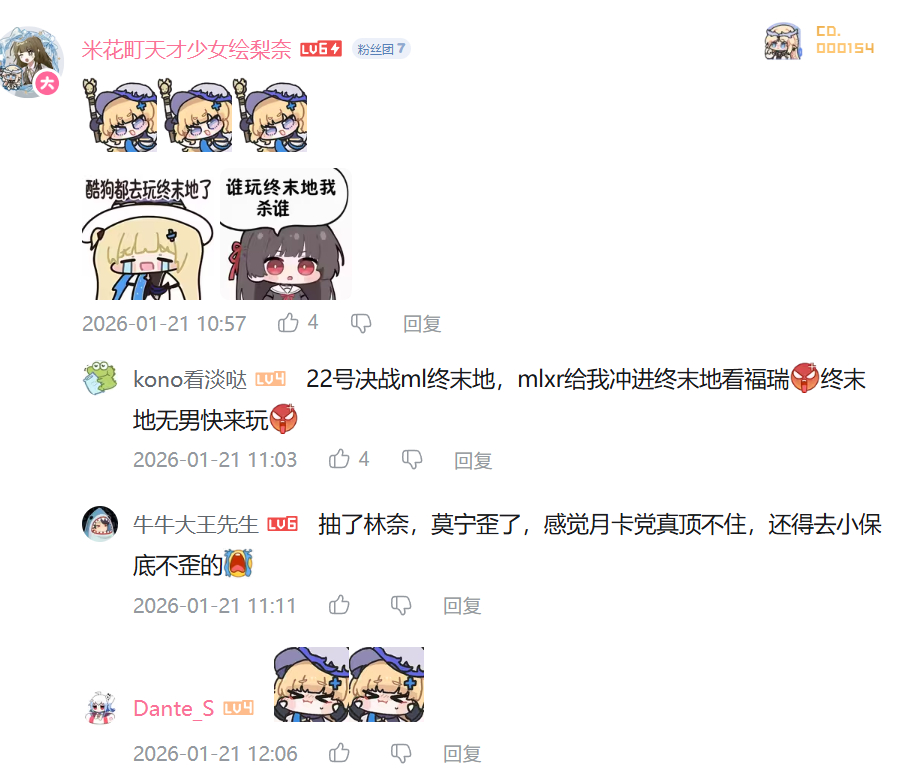912x775 pixels.
Task: Dislike Dante_S's reply
Action: coord(401,753)
